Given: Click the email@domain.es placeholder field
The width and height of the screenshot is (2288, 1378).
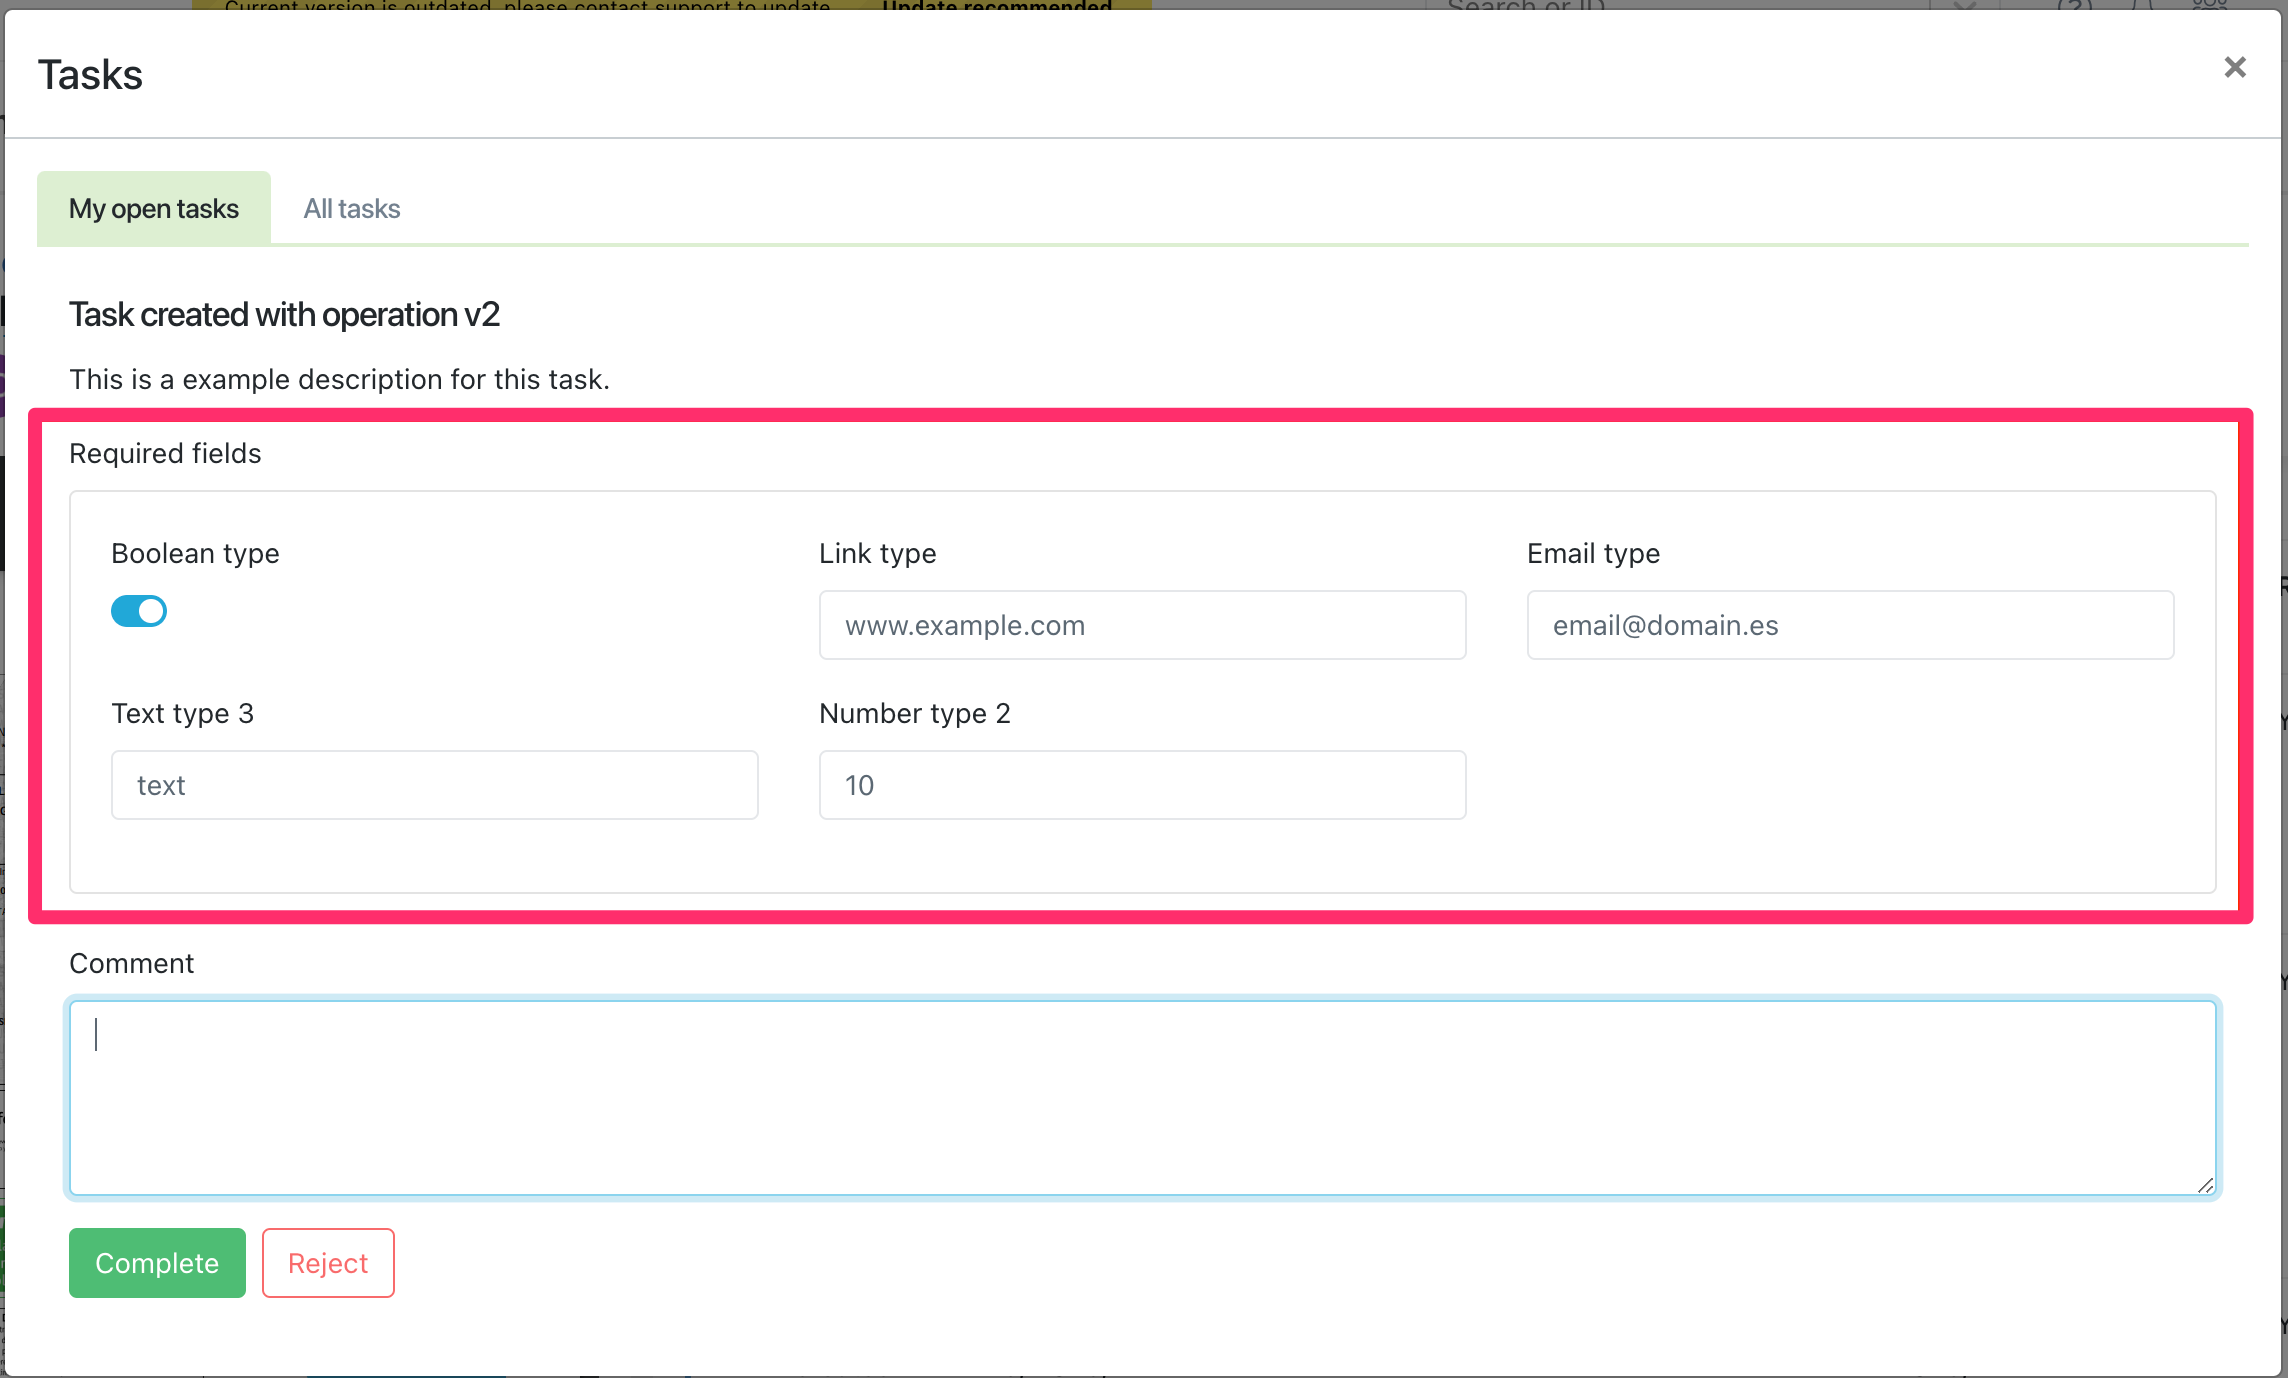Looking at the screenshot, I should pyautogui.click(x=1850, y=624).
